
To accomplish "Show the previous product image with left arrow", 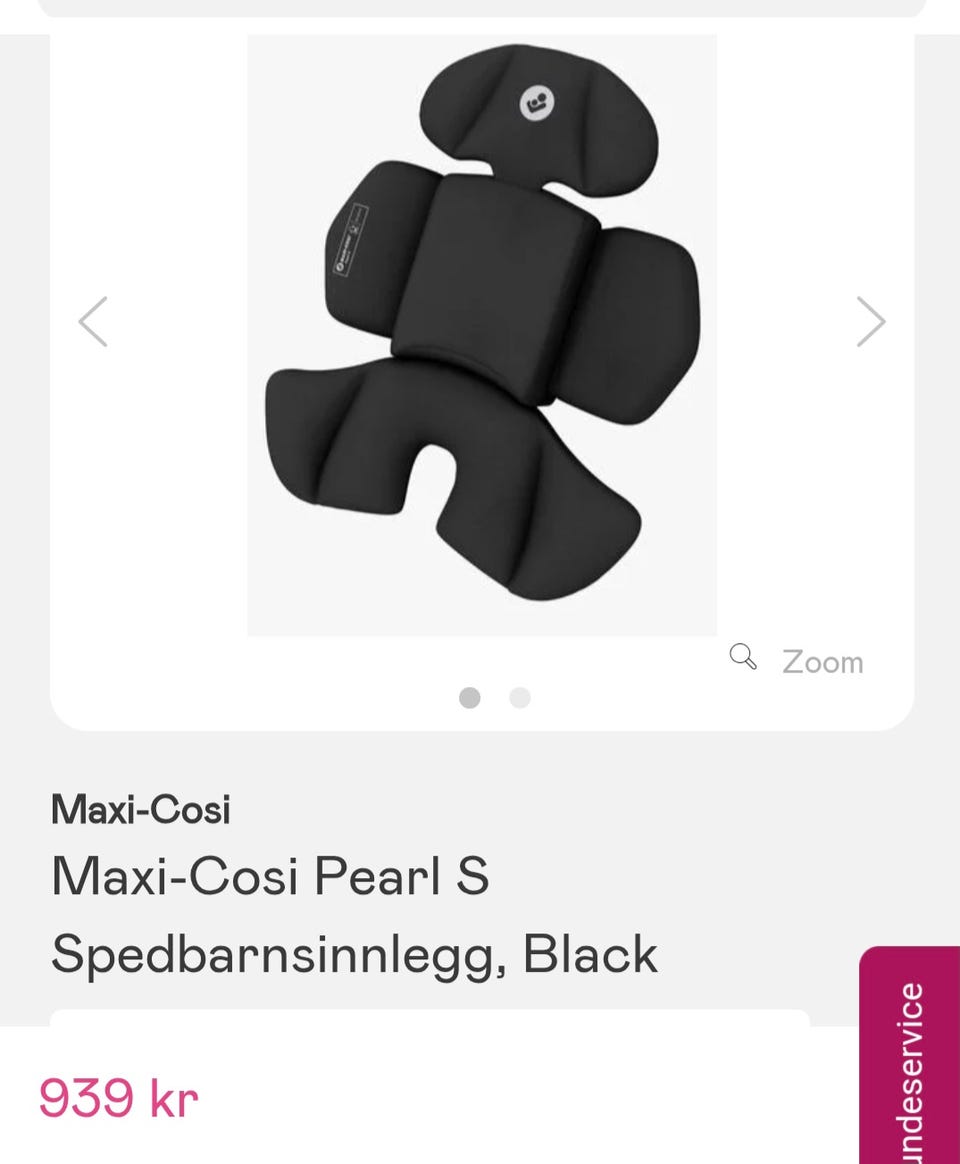I will [x=93, y=321].
